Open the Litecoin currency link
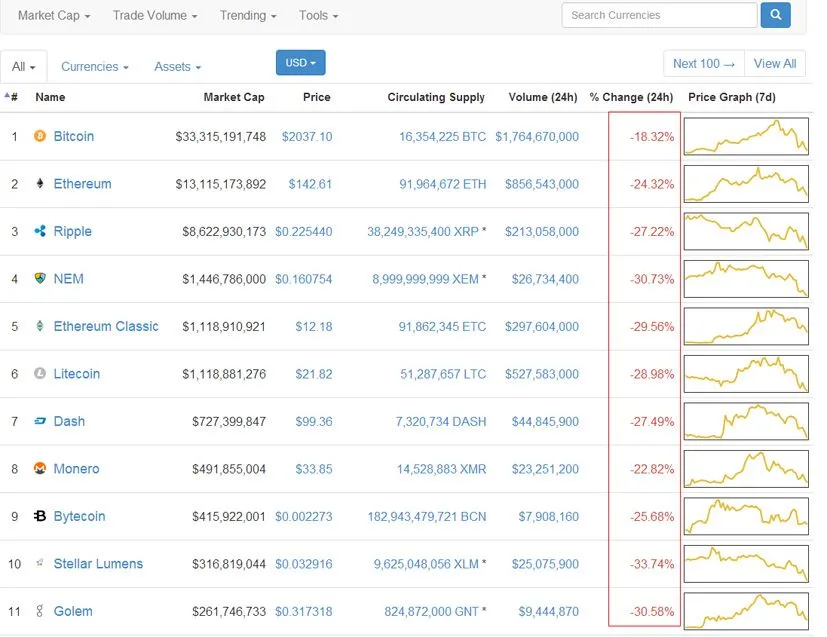Viewport: 827px width, 637px height. (x=76, y=373)
